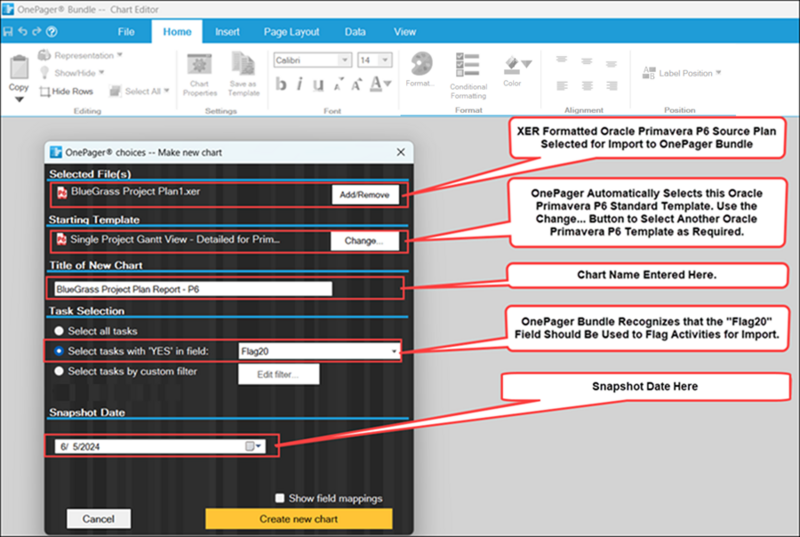Align text top left icon
The height and width of the screenshot is (537, 800).
click(562, 62)
